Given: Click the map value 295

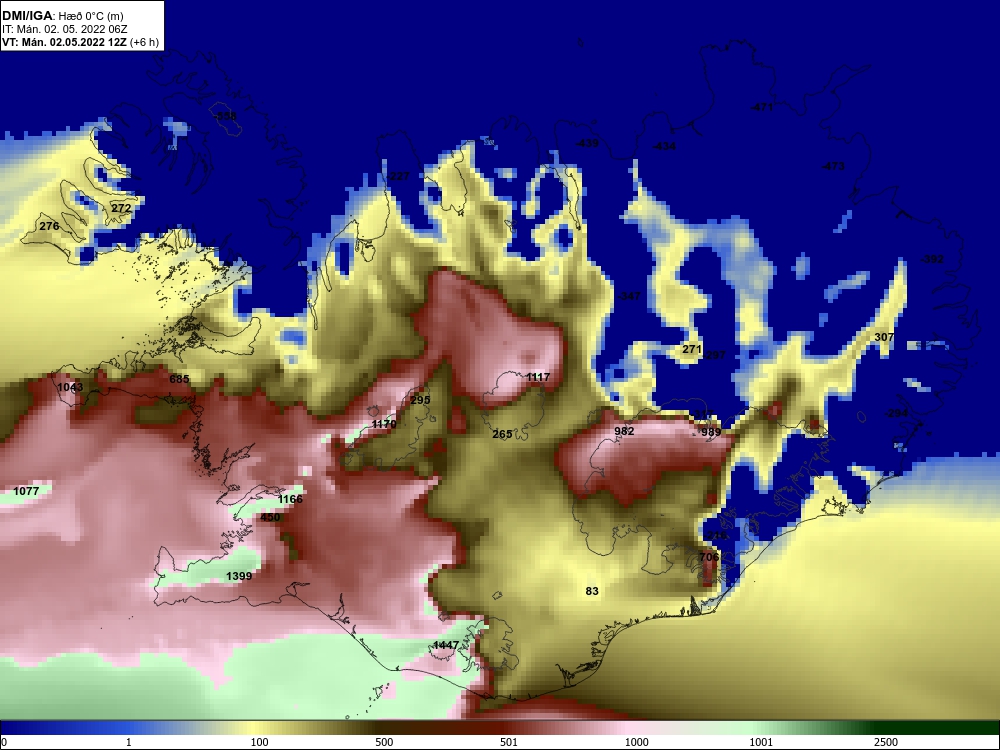Looking at the screenshot, I should (420, 400).
